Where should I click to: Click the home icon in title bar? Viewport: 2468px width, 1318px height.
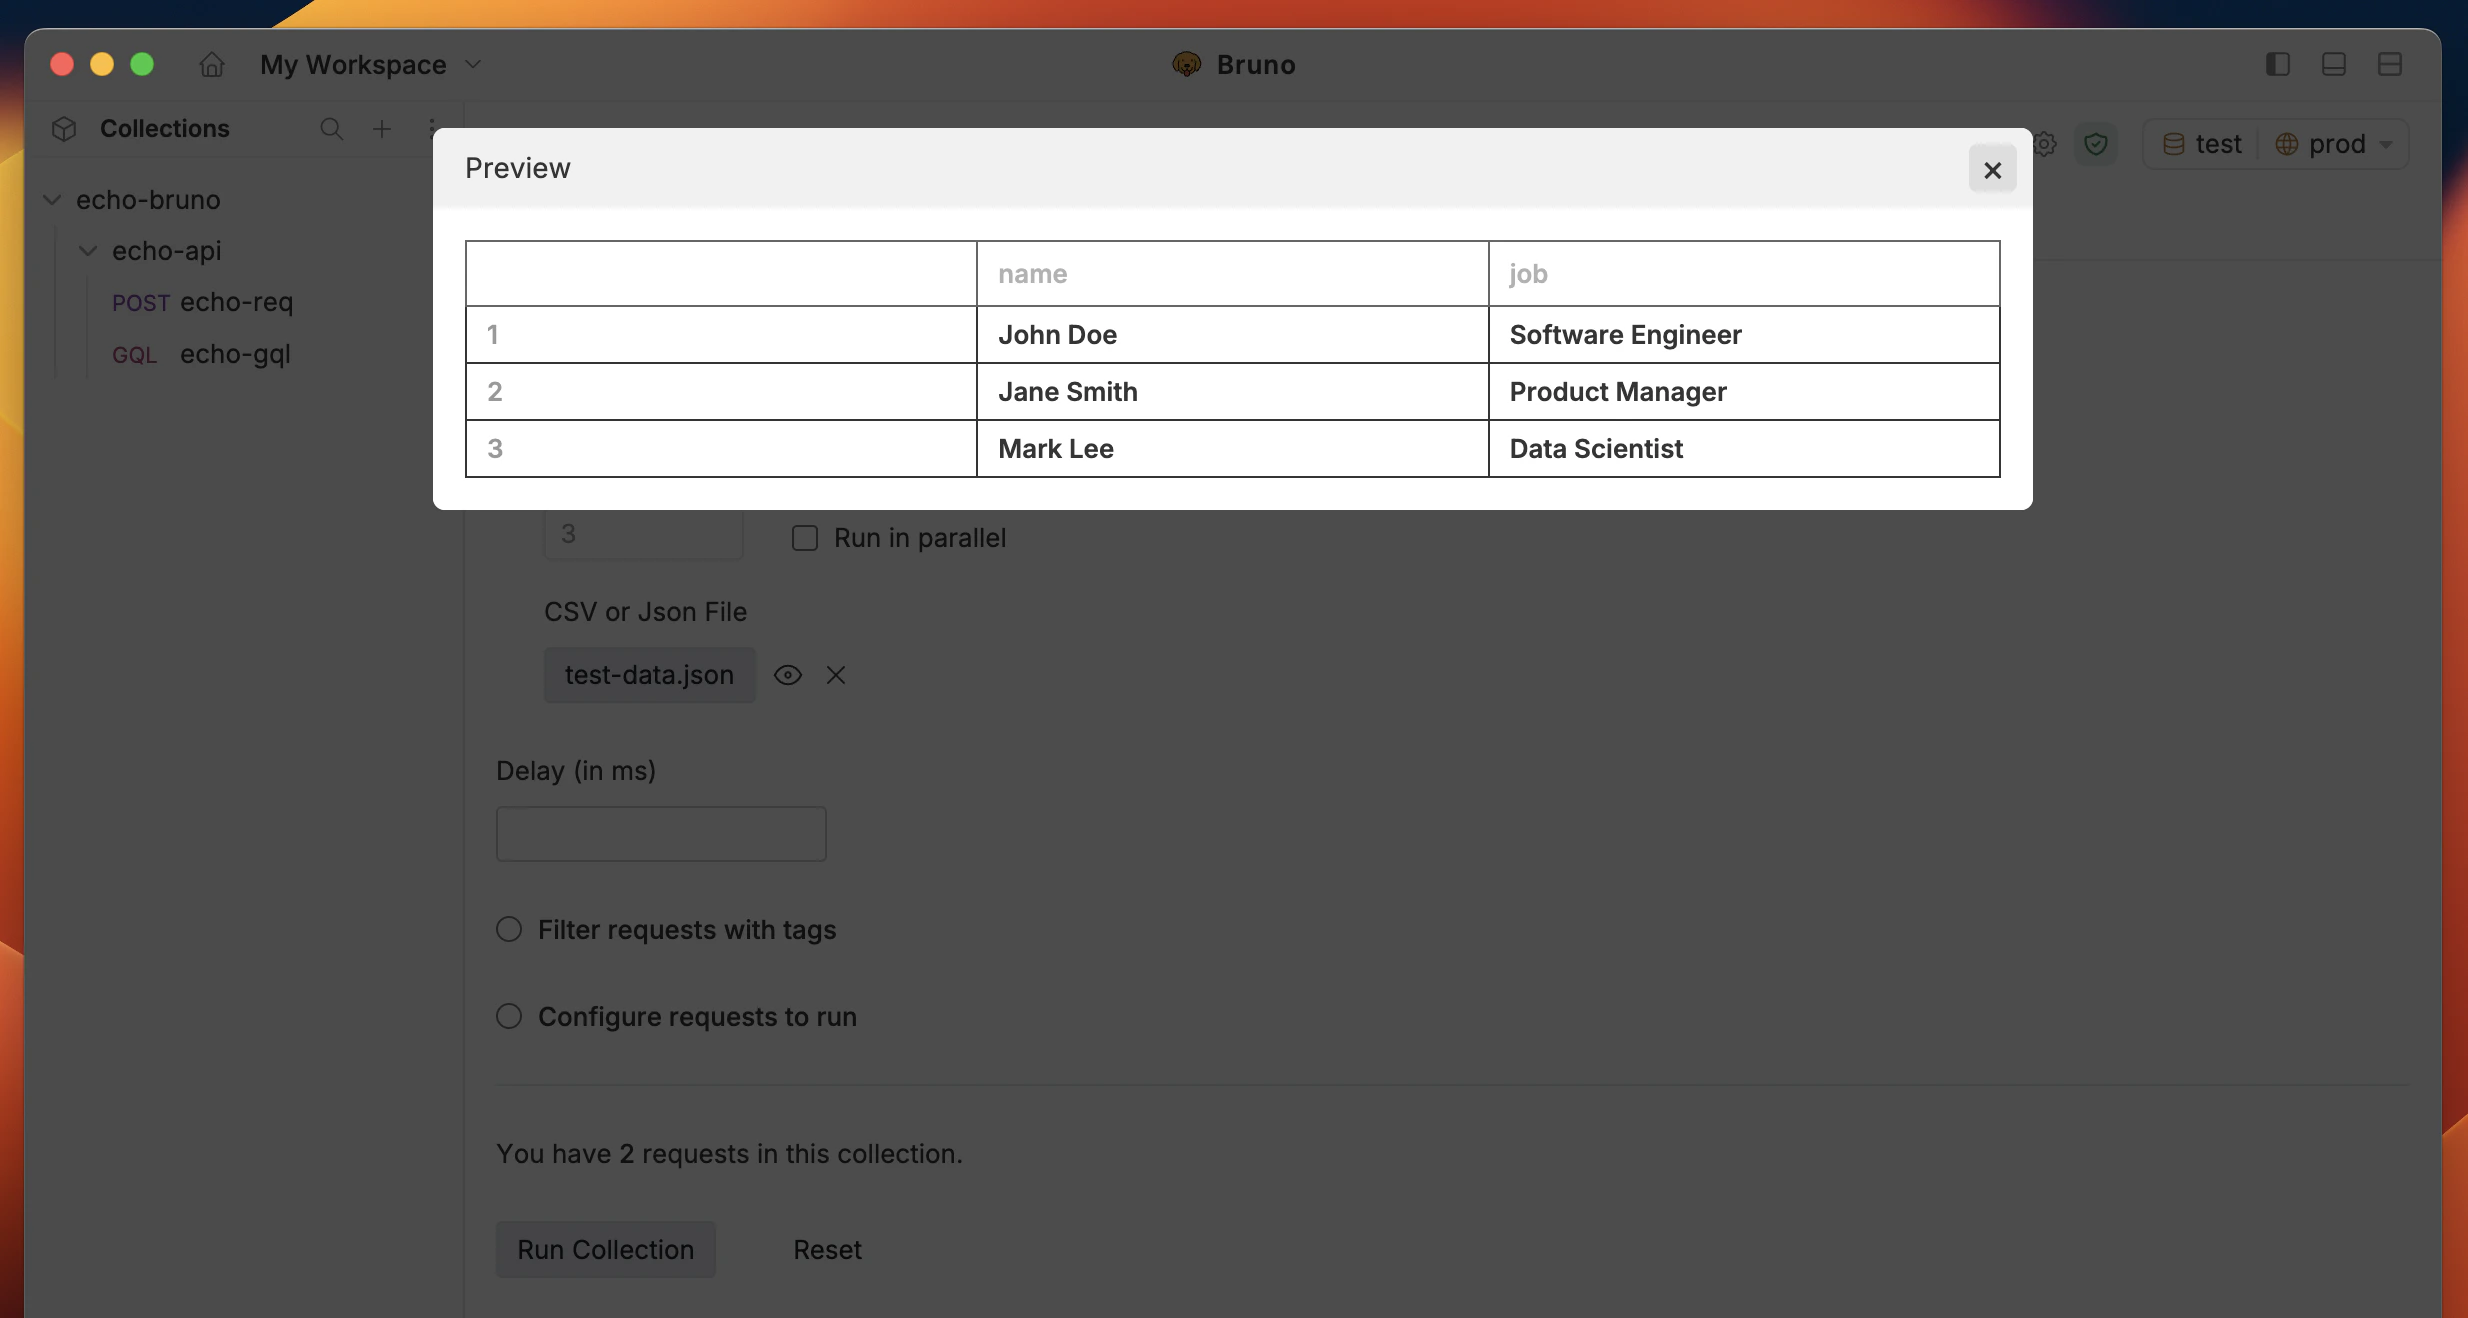pyautogui.click(x=212, y=65)
